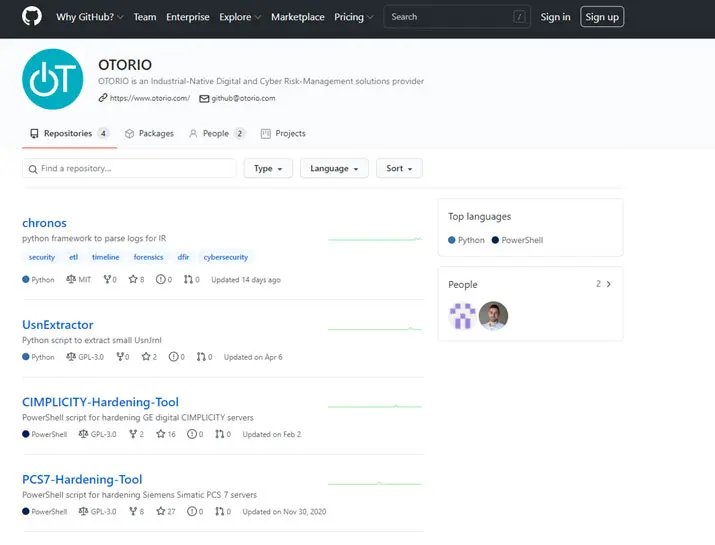Select the dfir topic tag
Screen dimensions: 715x545
(x=183, y=257)
